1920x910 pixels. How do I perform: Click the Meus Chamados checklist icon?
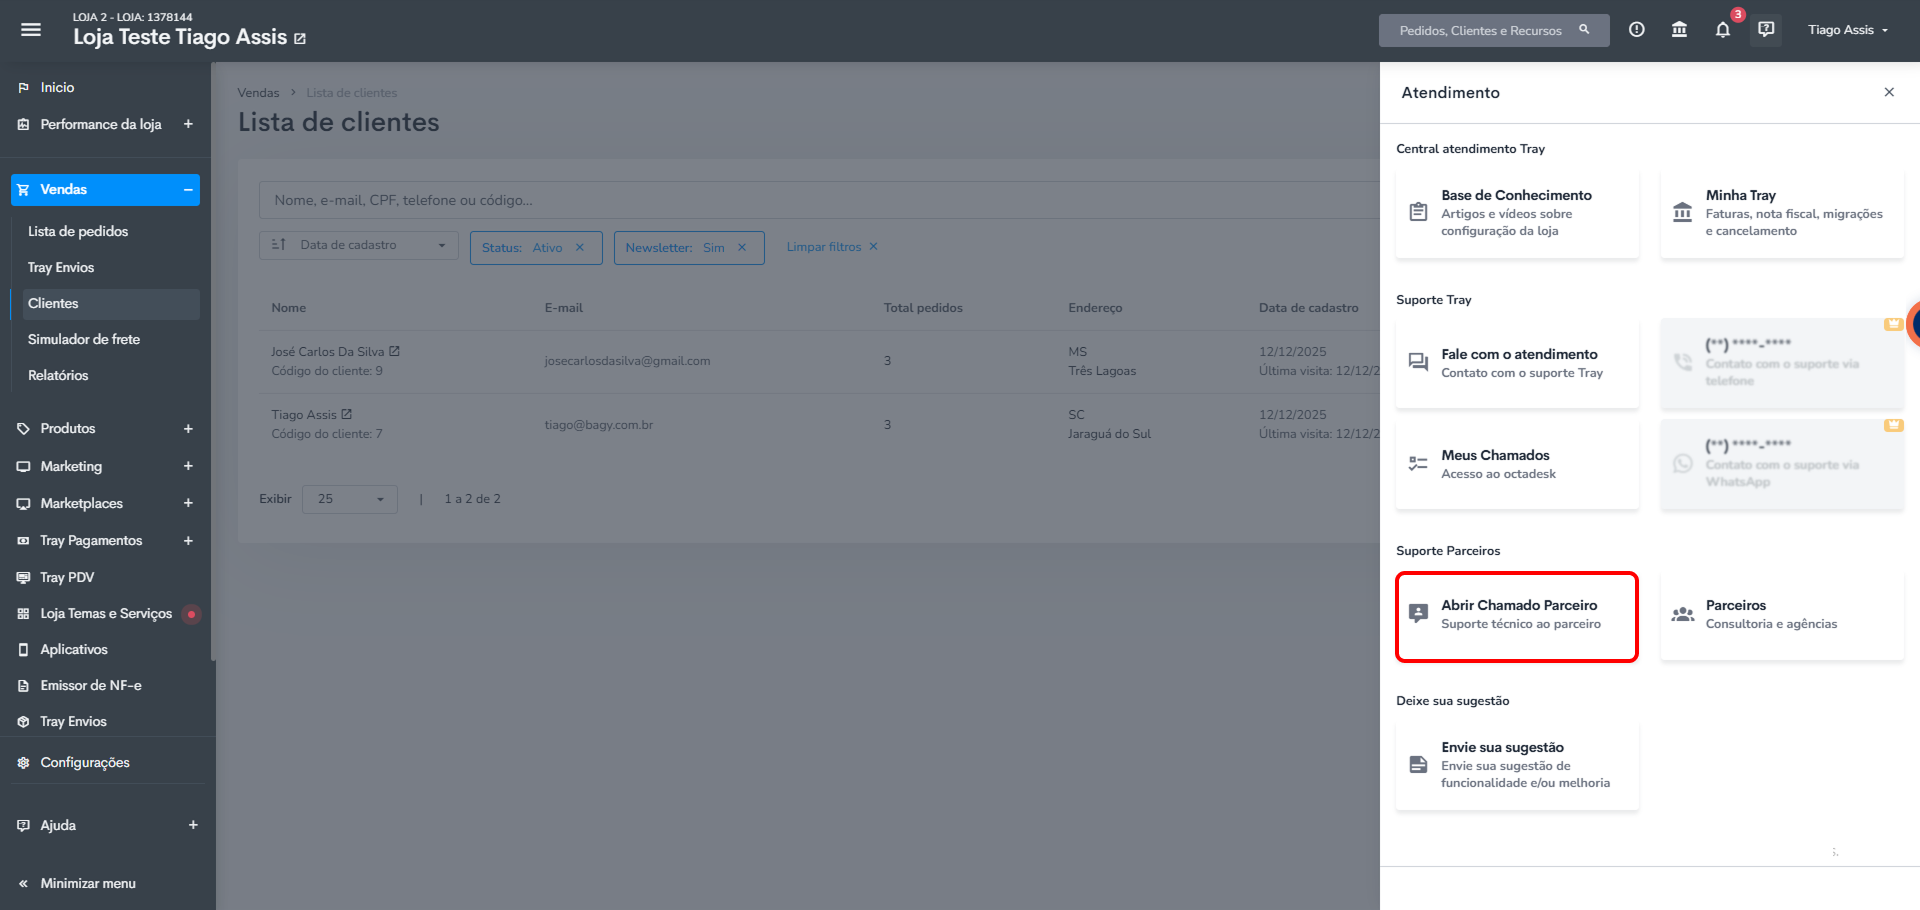[1418, 463]
